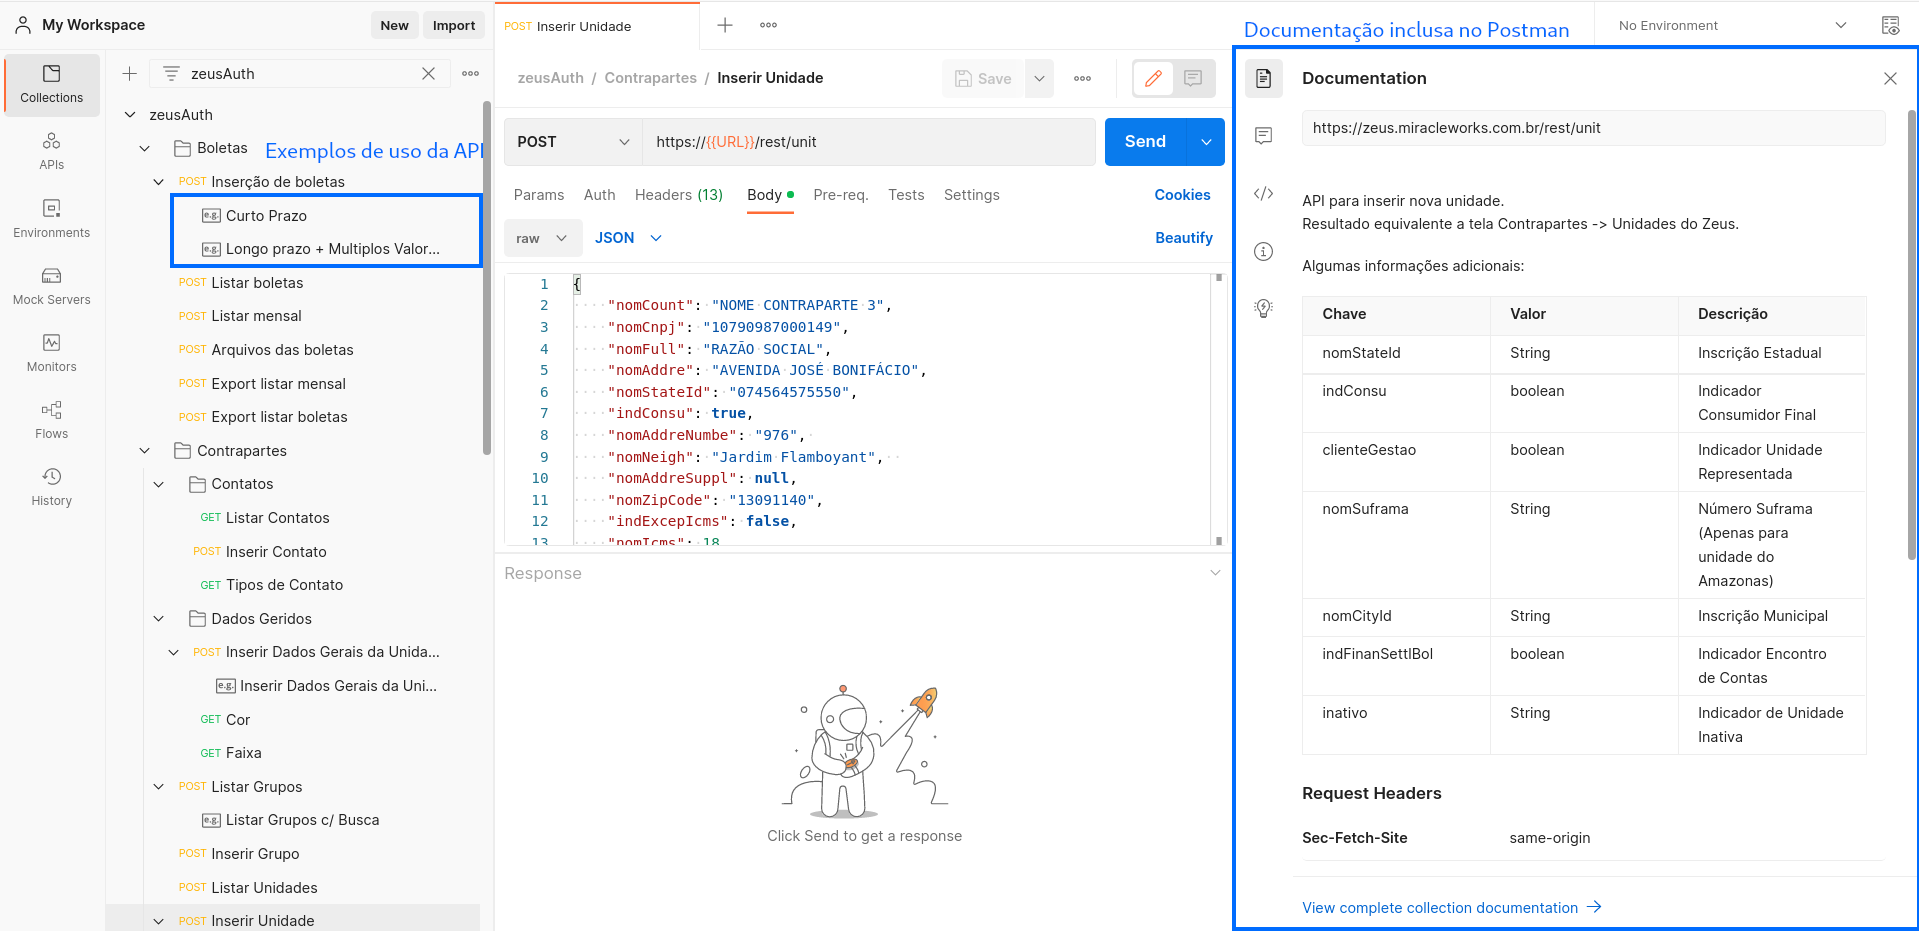
Task: Switch to the Params tab
Action: (539, 195)
